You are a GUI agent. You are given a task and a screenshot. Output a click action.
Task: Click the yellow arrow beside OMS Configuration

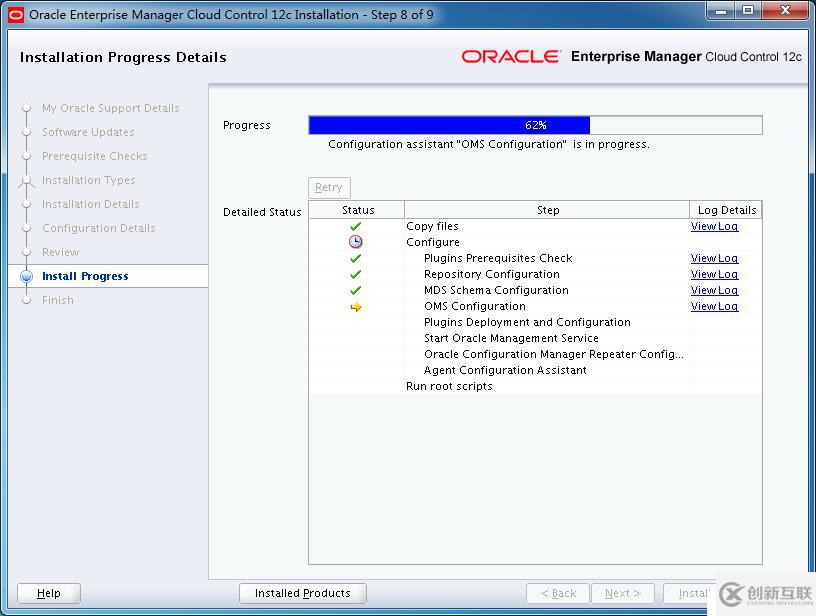tap(354, 306)
